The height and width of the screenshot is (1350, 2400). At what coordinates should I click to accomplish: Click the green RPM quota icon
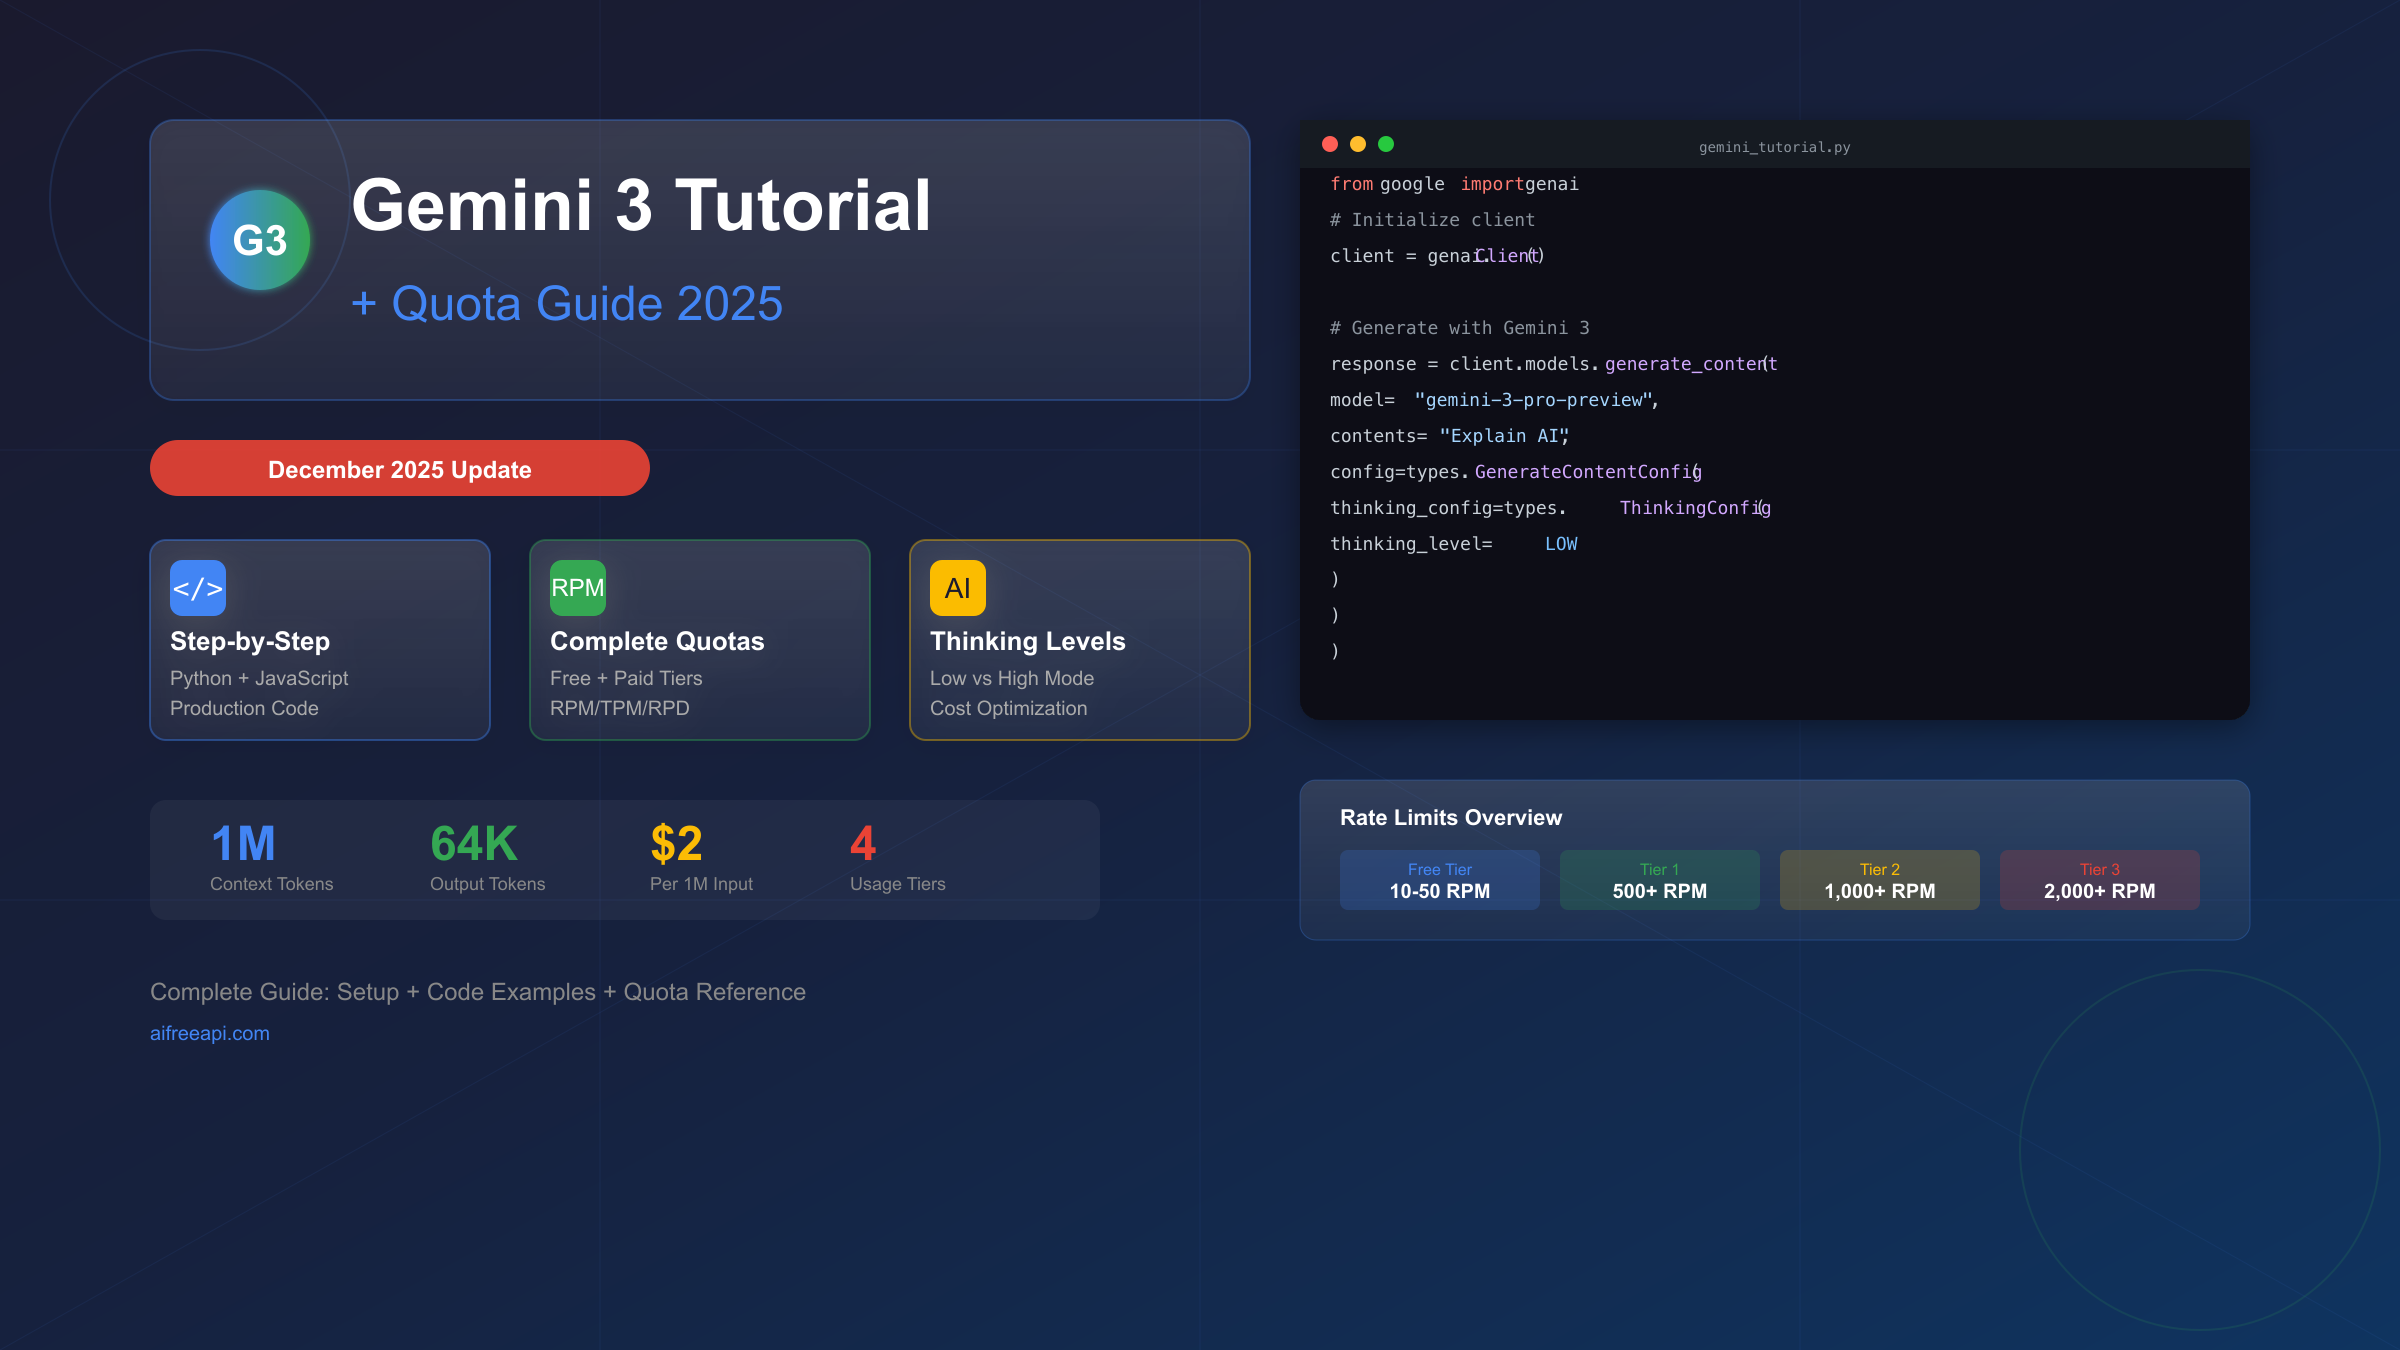pyautogui.click(x=577, y=588)
